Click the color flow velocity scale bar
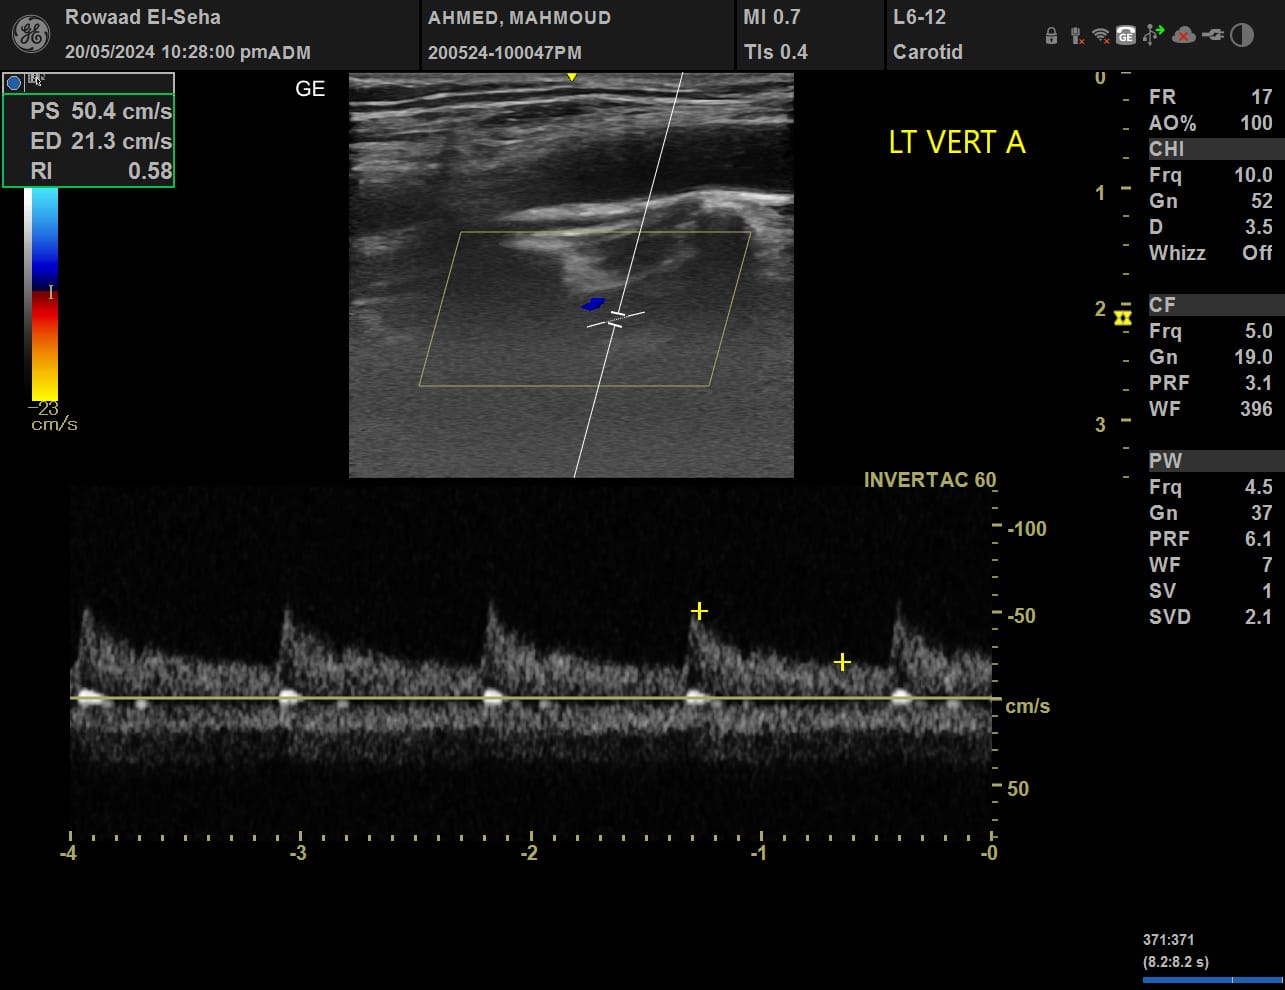This screenshot has width=1285, height=990. [x=45, y=293]
